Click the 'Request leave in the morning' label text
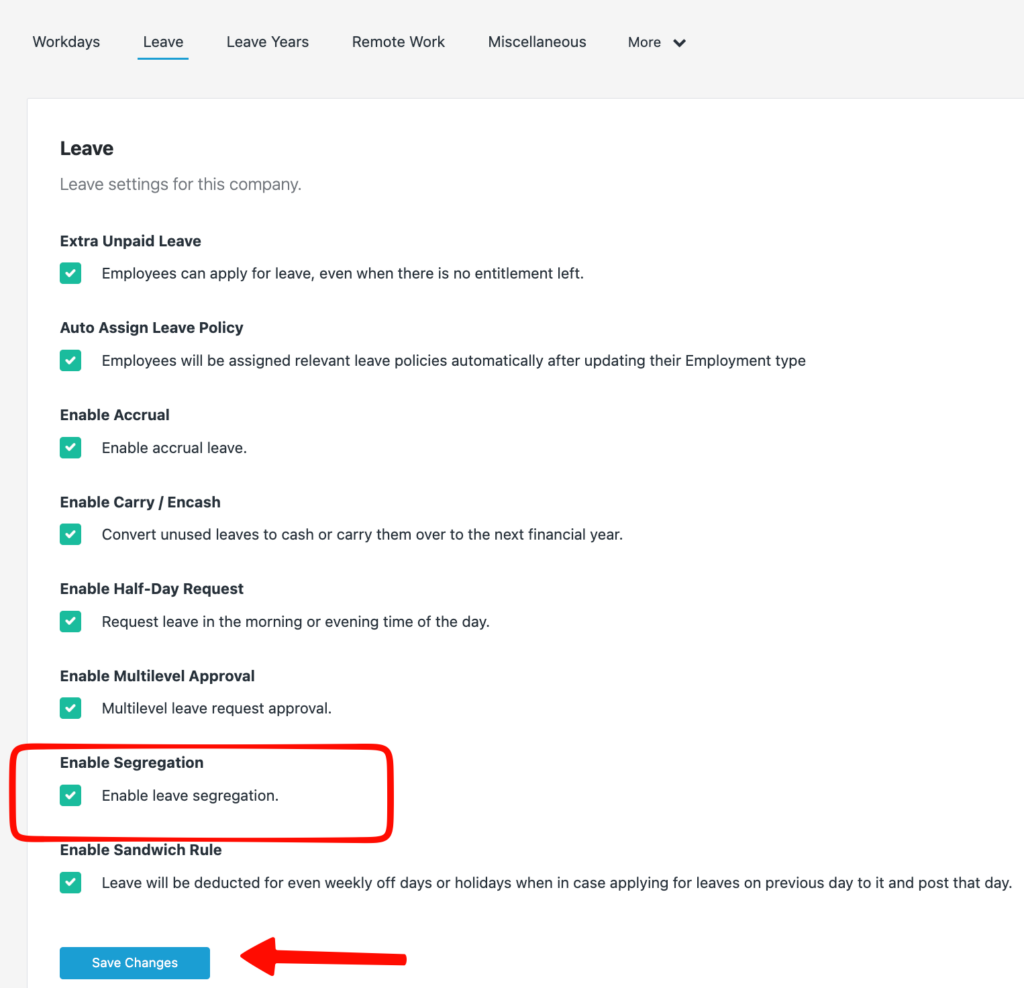The height and width of the screenshot is (988, 1024). click(295, 622)
